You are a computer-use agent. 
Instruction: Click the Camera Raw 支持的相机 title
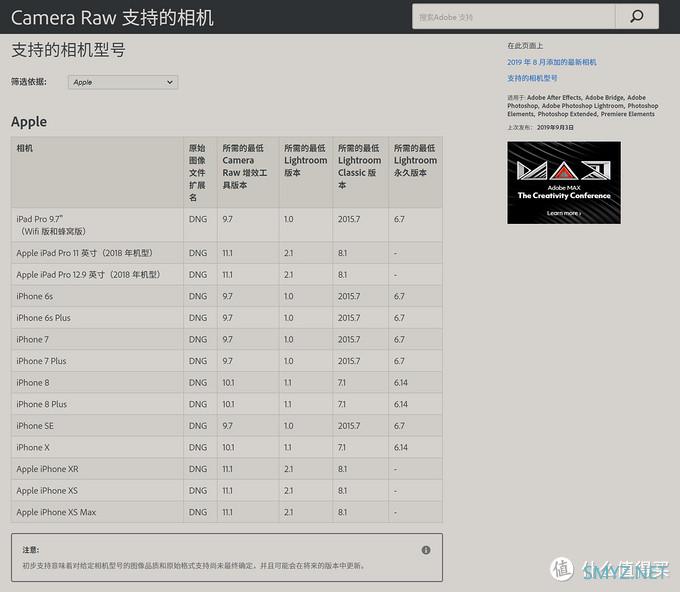112,18
